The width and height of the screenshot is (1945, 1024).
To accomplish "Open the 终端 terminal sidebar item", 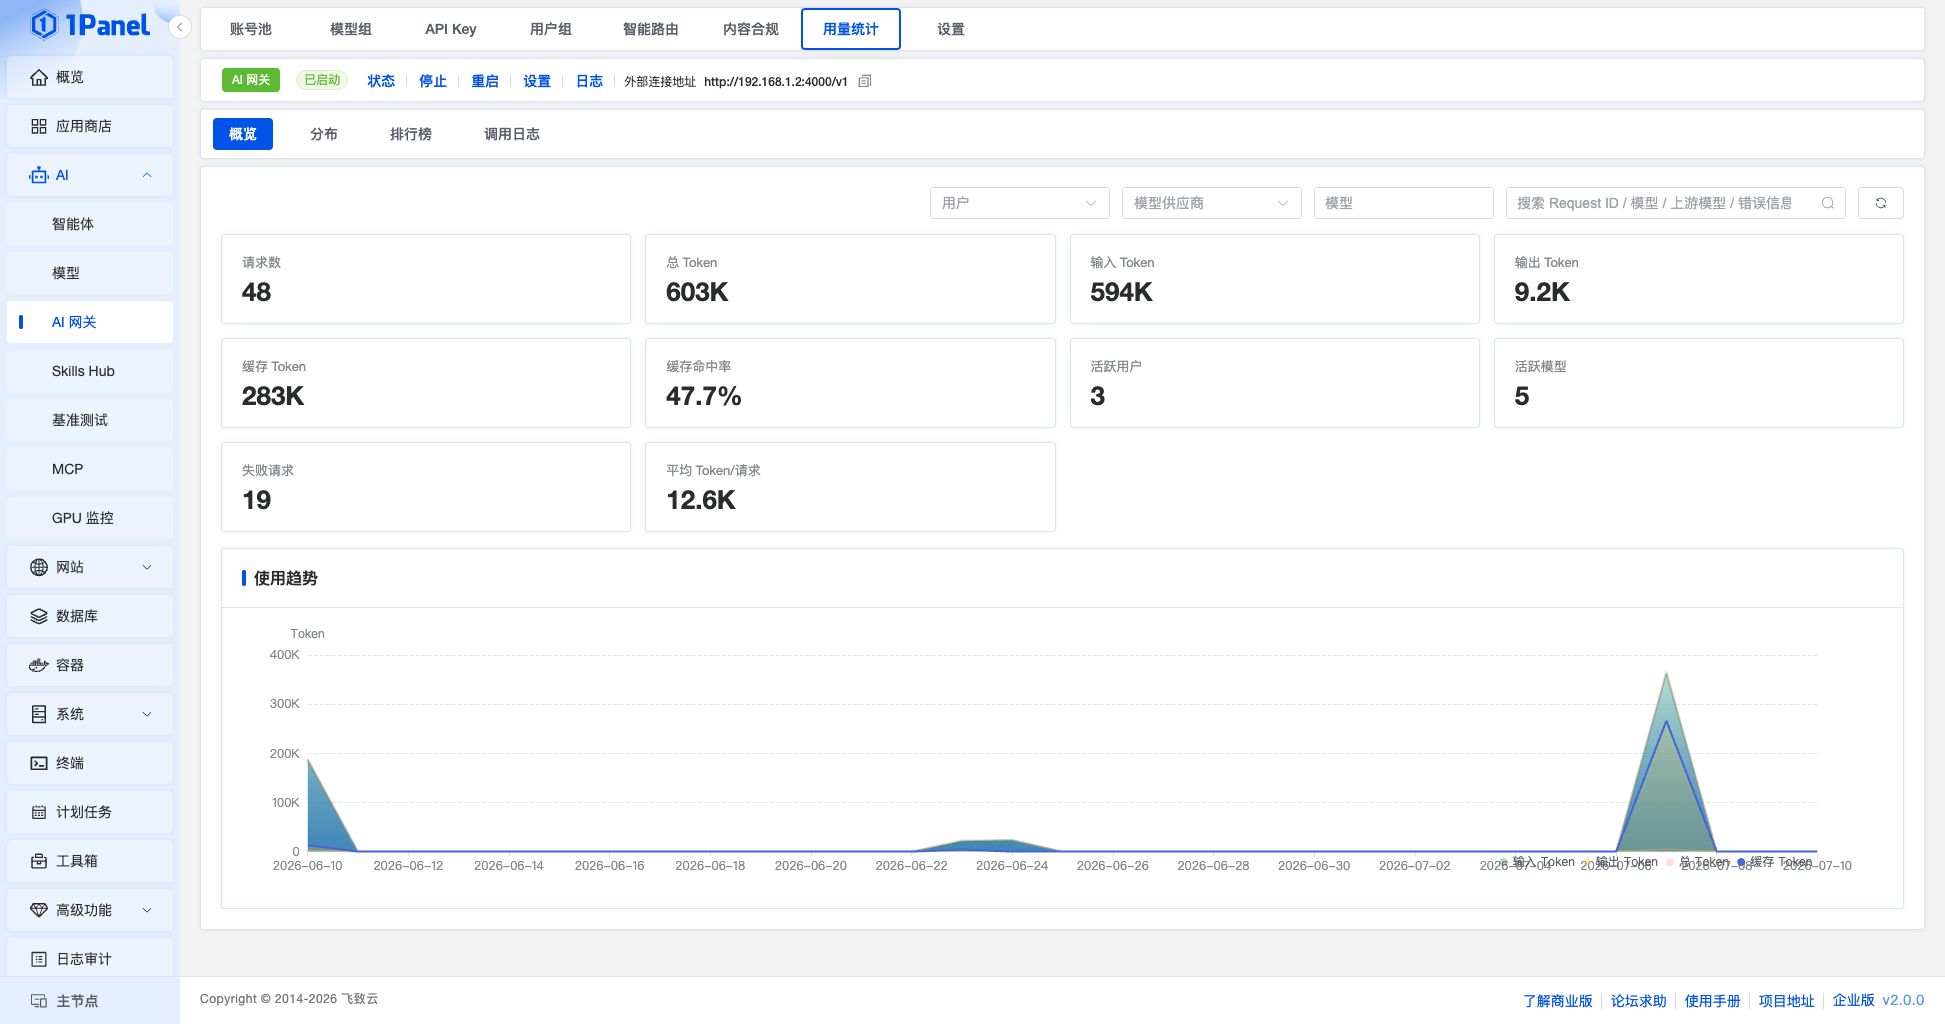I will click(x=90, y=763).
